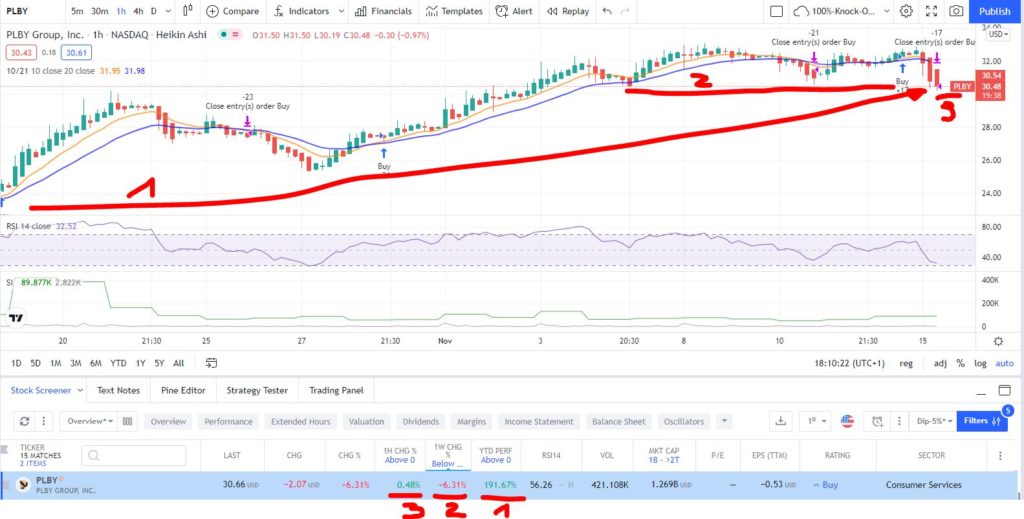Select the Performance column tab
The height and width of the screenshot is (519, 1024).
pos(229,422)
